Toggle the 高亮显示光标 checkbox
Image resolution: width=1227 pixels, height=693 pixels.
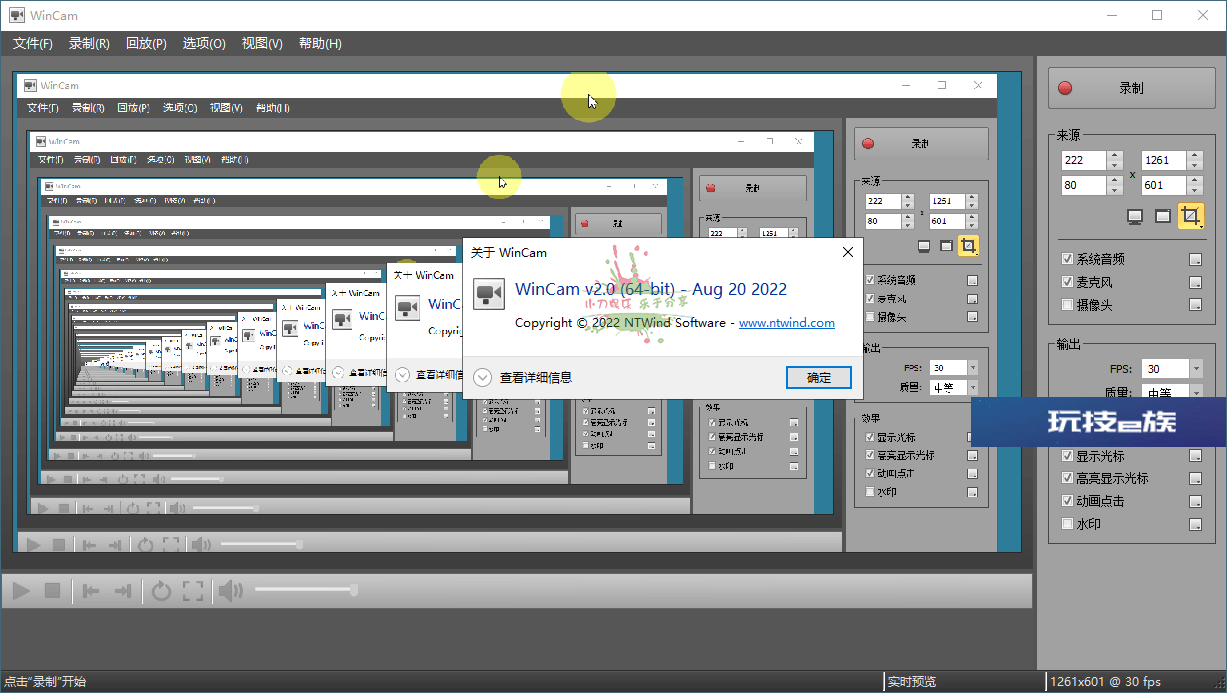[x=1067, y=479]
